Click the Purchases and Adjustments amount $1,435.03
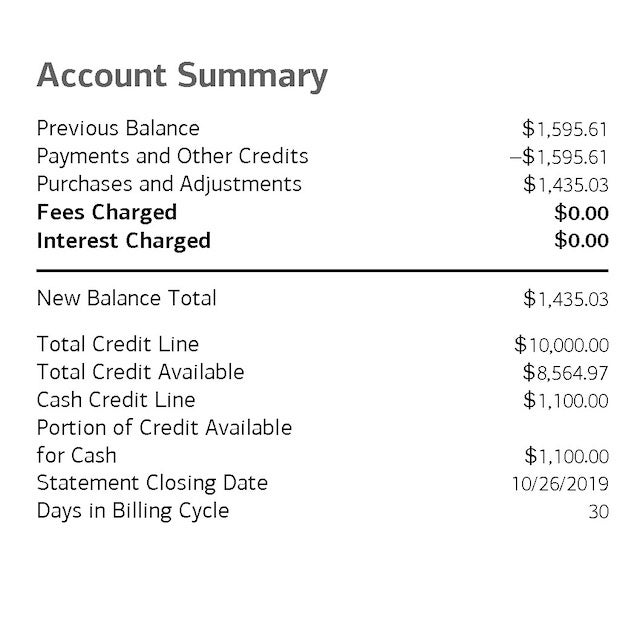The width and height of the screenshot is (640, 640). [565, 185]
